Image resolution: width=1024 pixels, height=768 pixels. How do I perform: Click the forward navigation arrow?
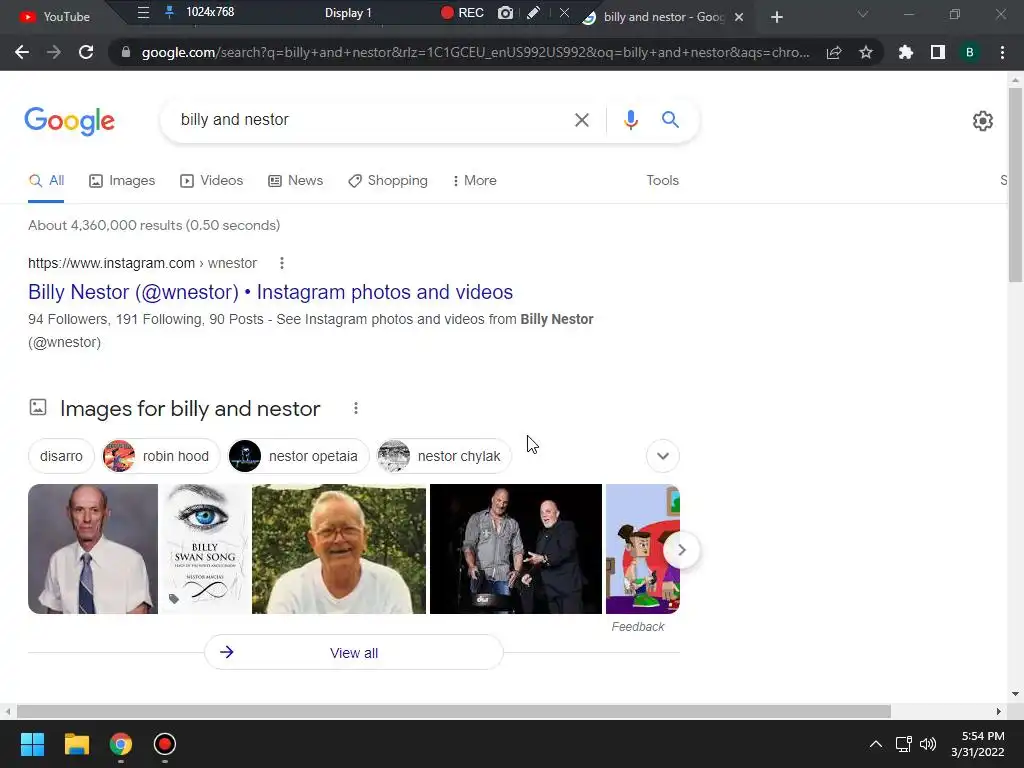pyautogui.click(x=54, y=52)
